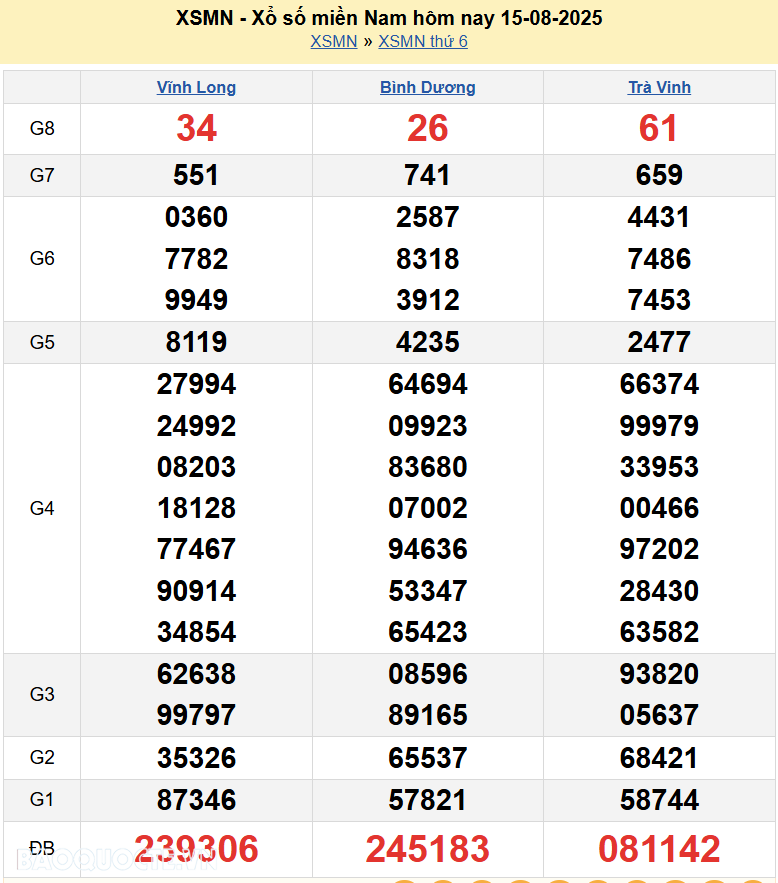Click Trà Vinh G5 number 2477

(x=659, y=342)
